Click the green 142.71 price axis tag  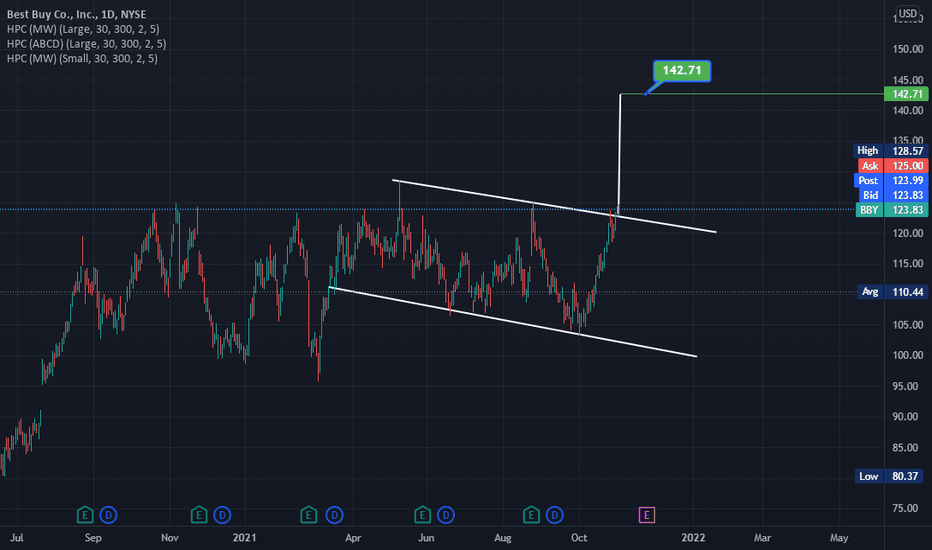coord(906,94)
